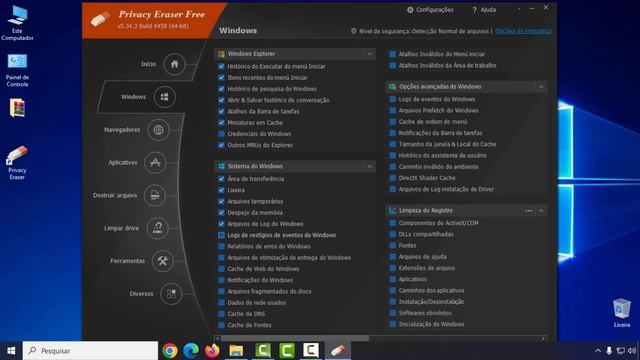Switch to Início tab label

[149, 64]
